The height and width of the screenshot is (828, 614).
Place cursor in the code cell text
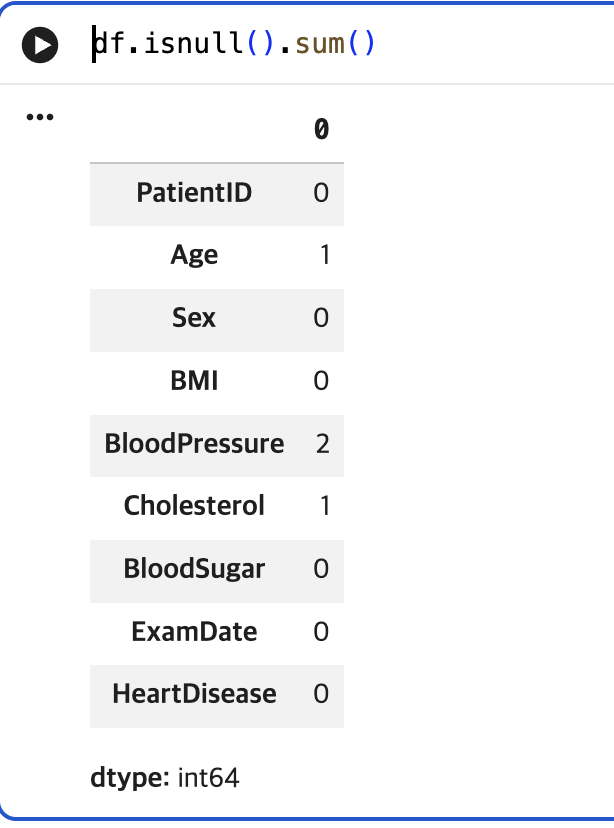click(233, 43)
